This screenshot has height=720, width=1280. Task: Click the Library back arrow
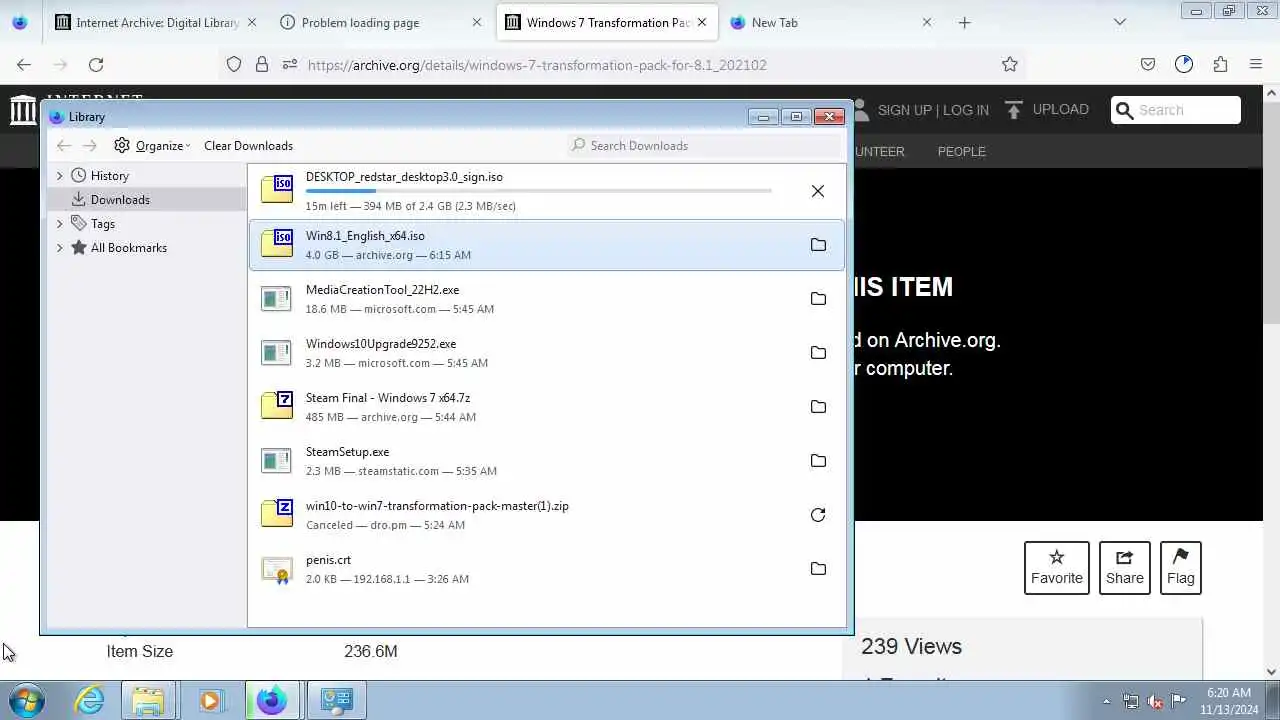(64, 146)
